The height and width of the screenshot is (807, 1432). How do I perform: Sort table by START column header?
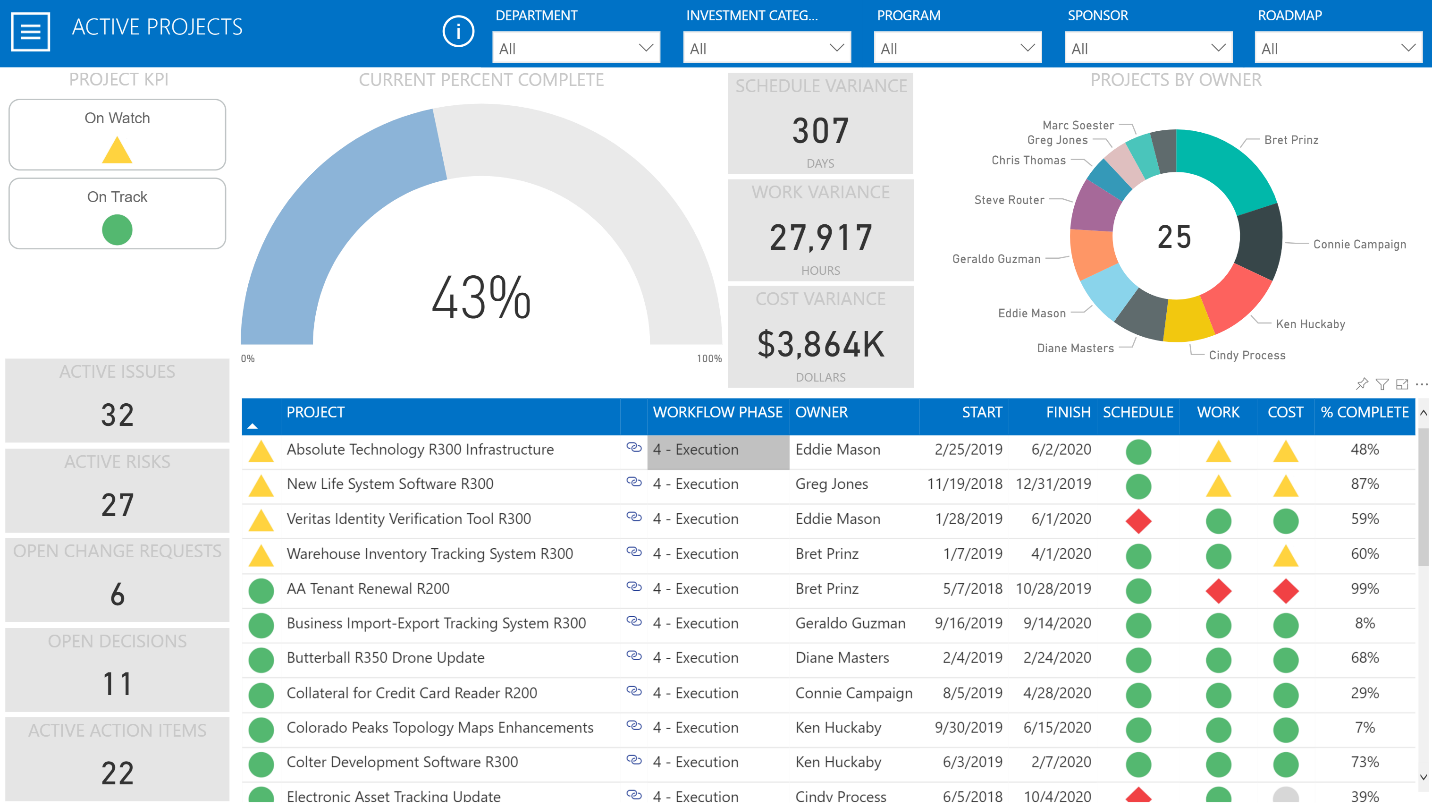(x=982, y=412)
